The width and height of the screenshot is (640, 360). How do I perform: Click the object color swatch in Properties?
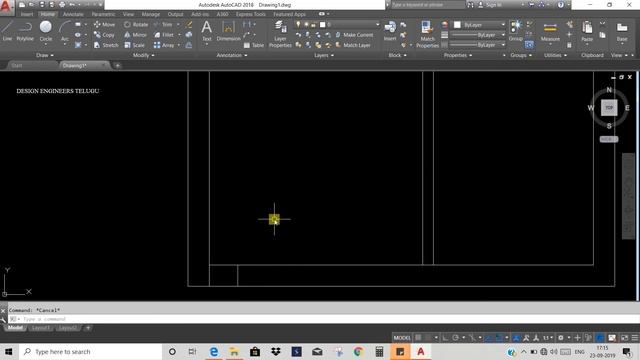click(457, 25)
